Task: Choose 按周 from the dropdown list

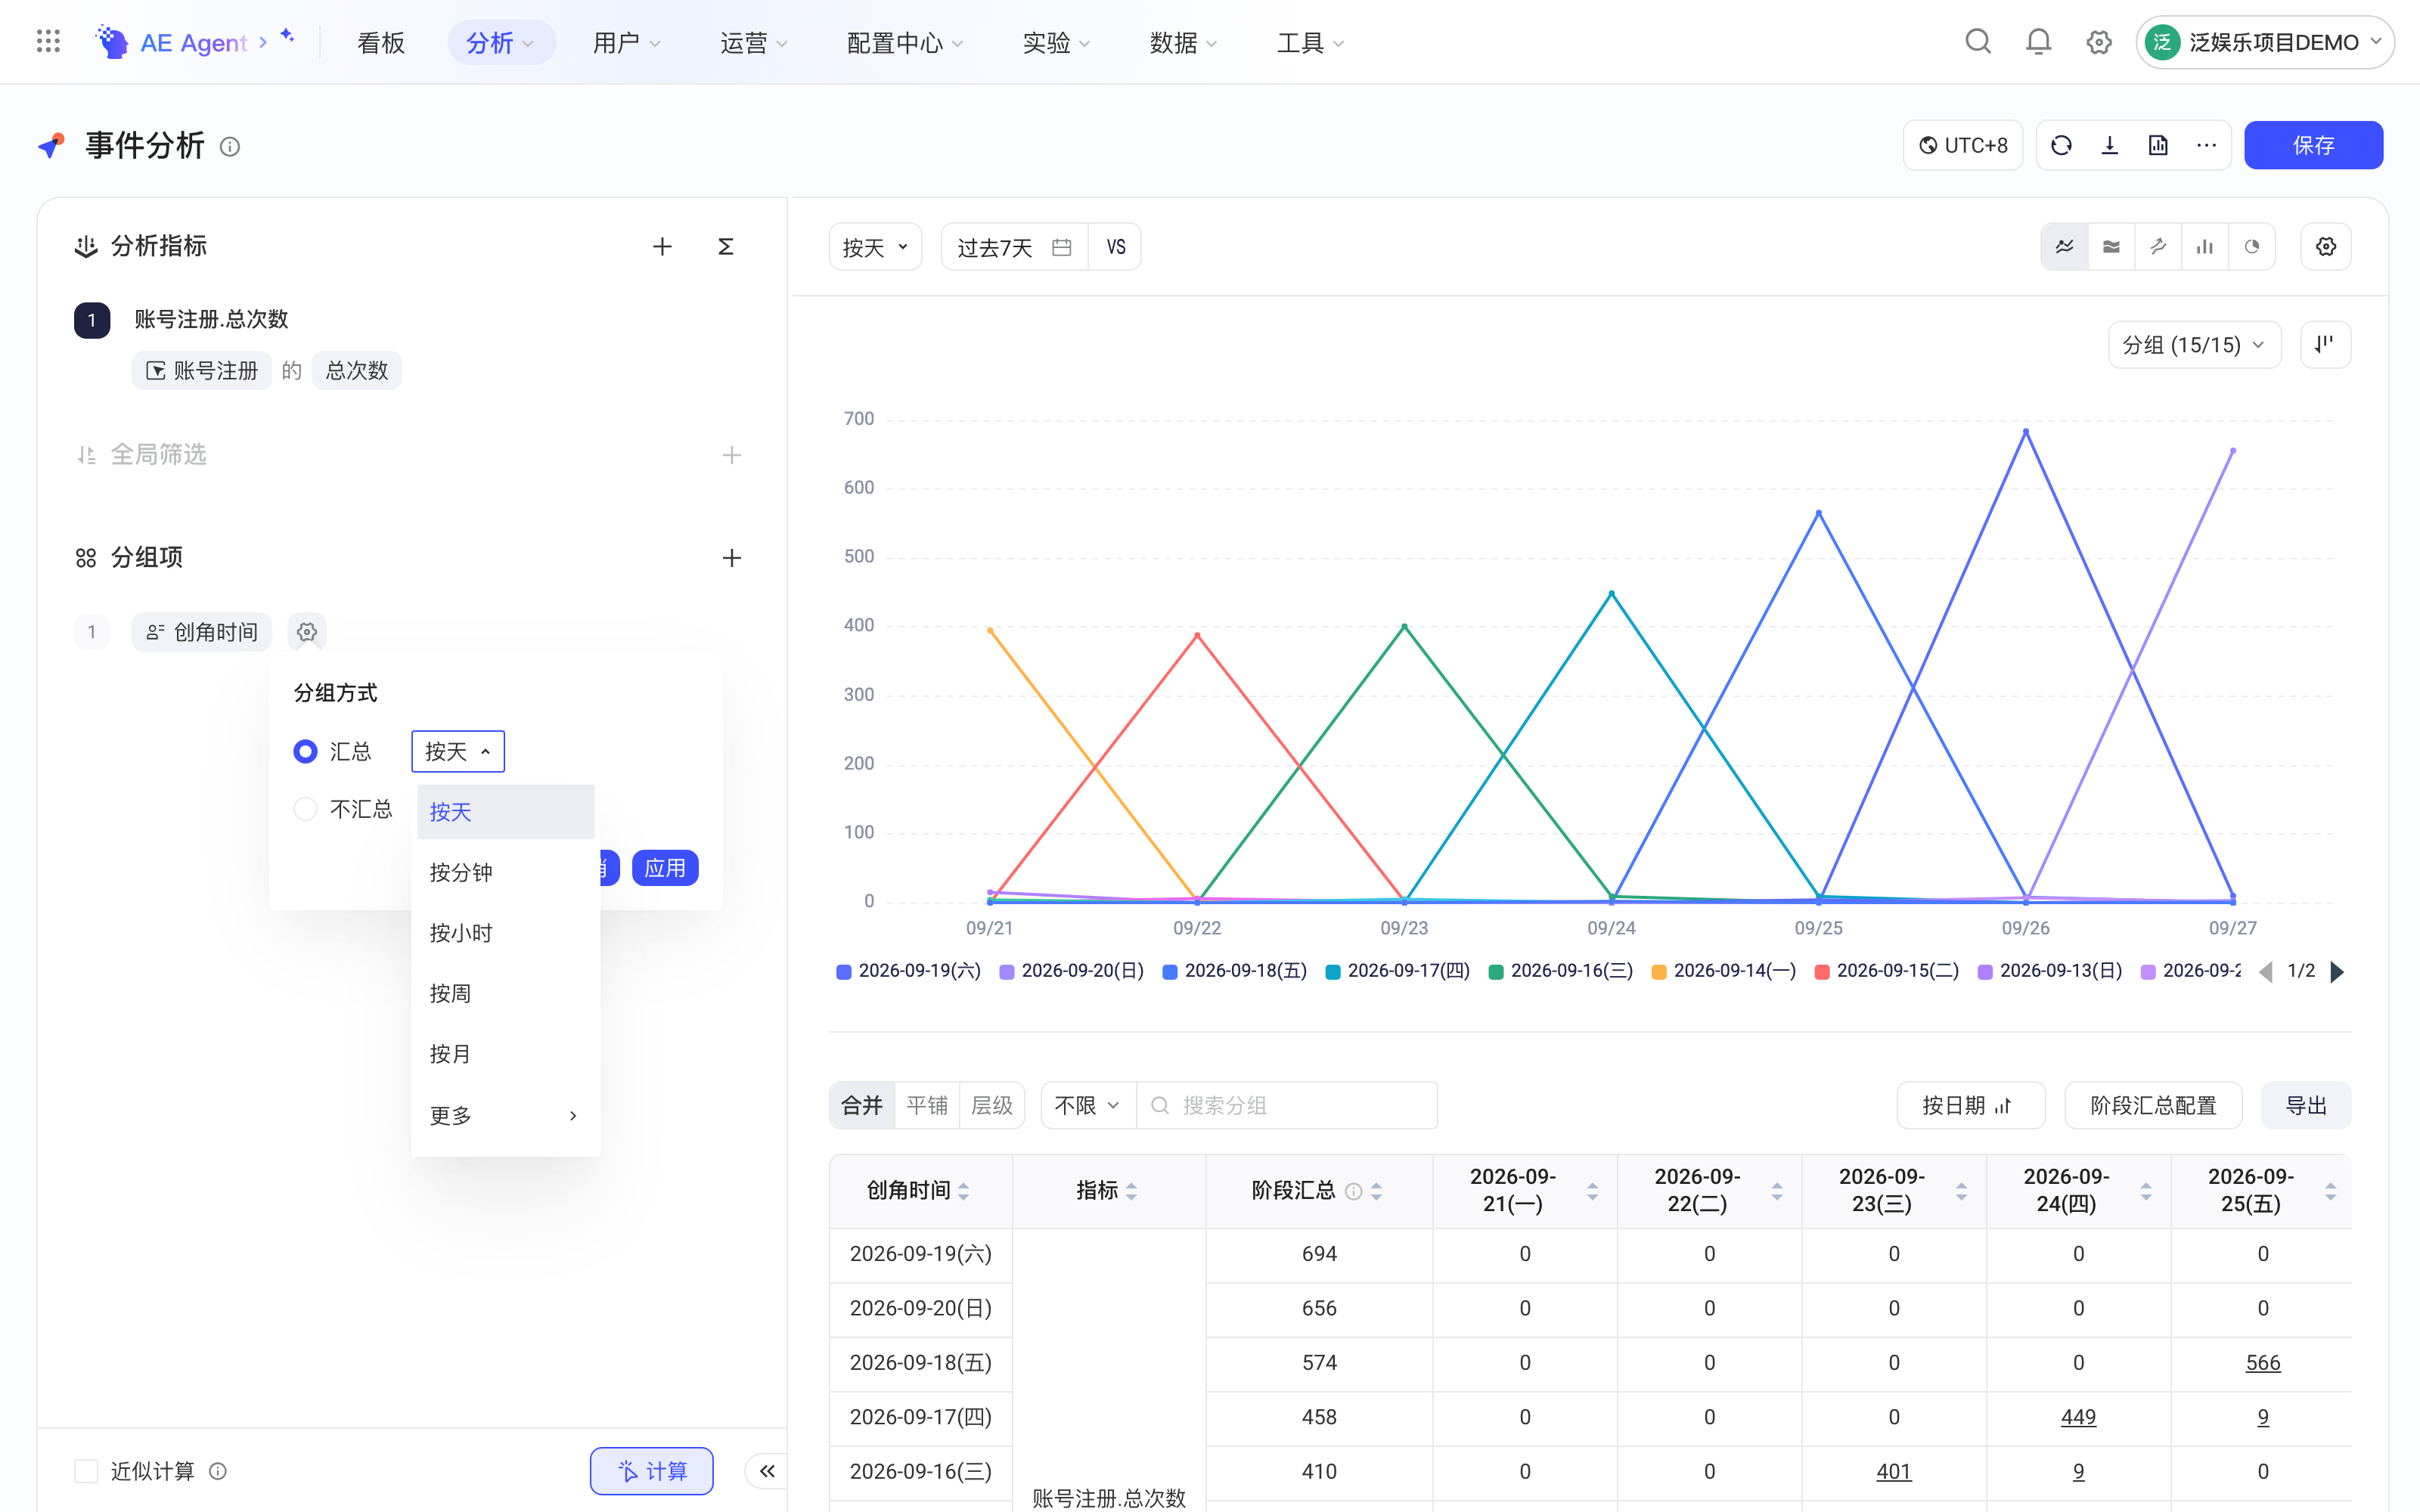Action: [x=505, y=994]
